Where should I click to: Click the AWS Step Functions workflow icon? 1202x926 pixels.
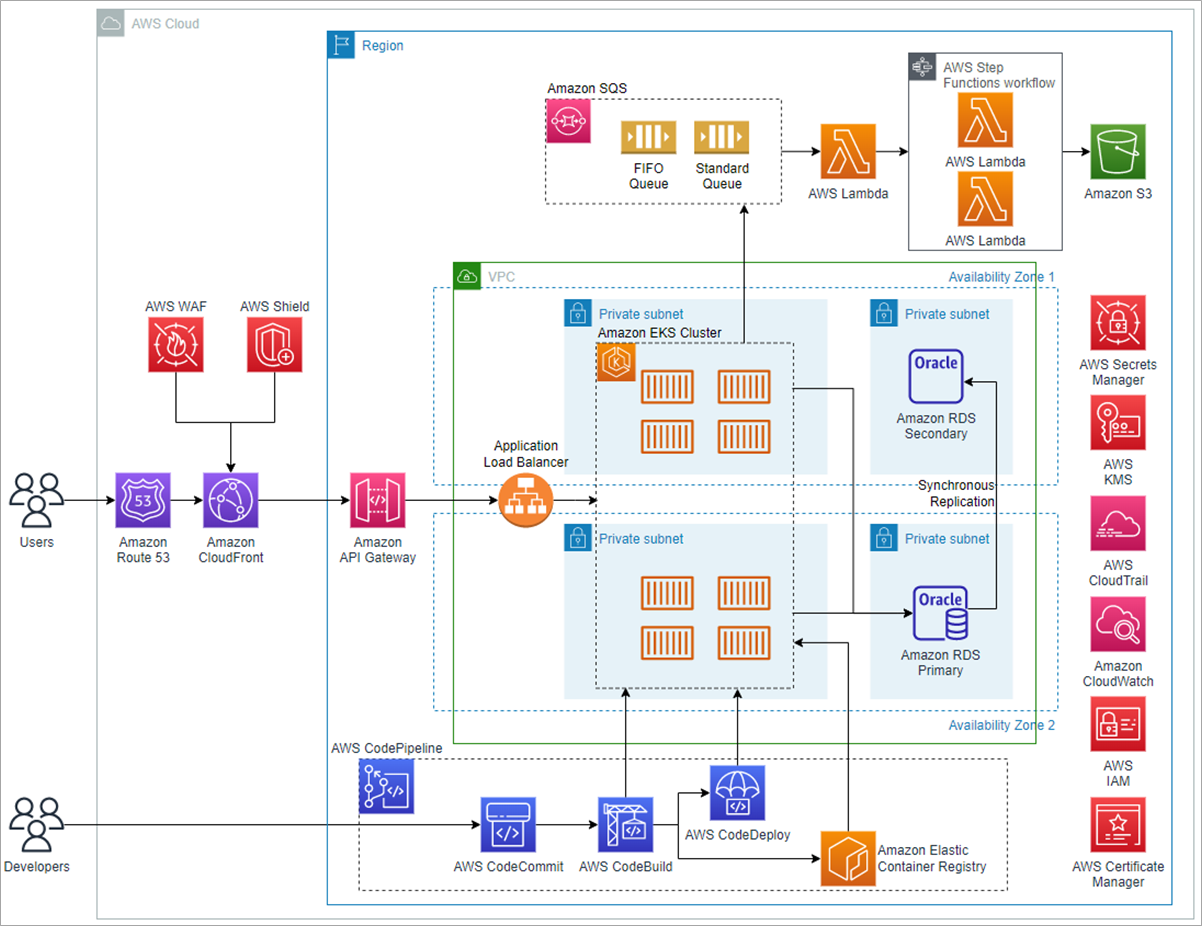(x=921, y=67)
